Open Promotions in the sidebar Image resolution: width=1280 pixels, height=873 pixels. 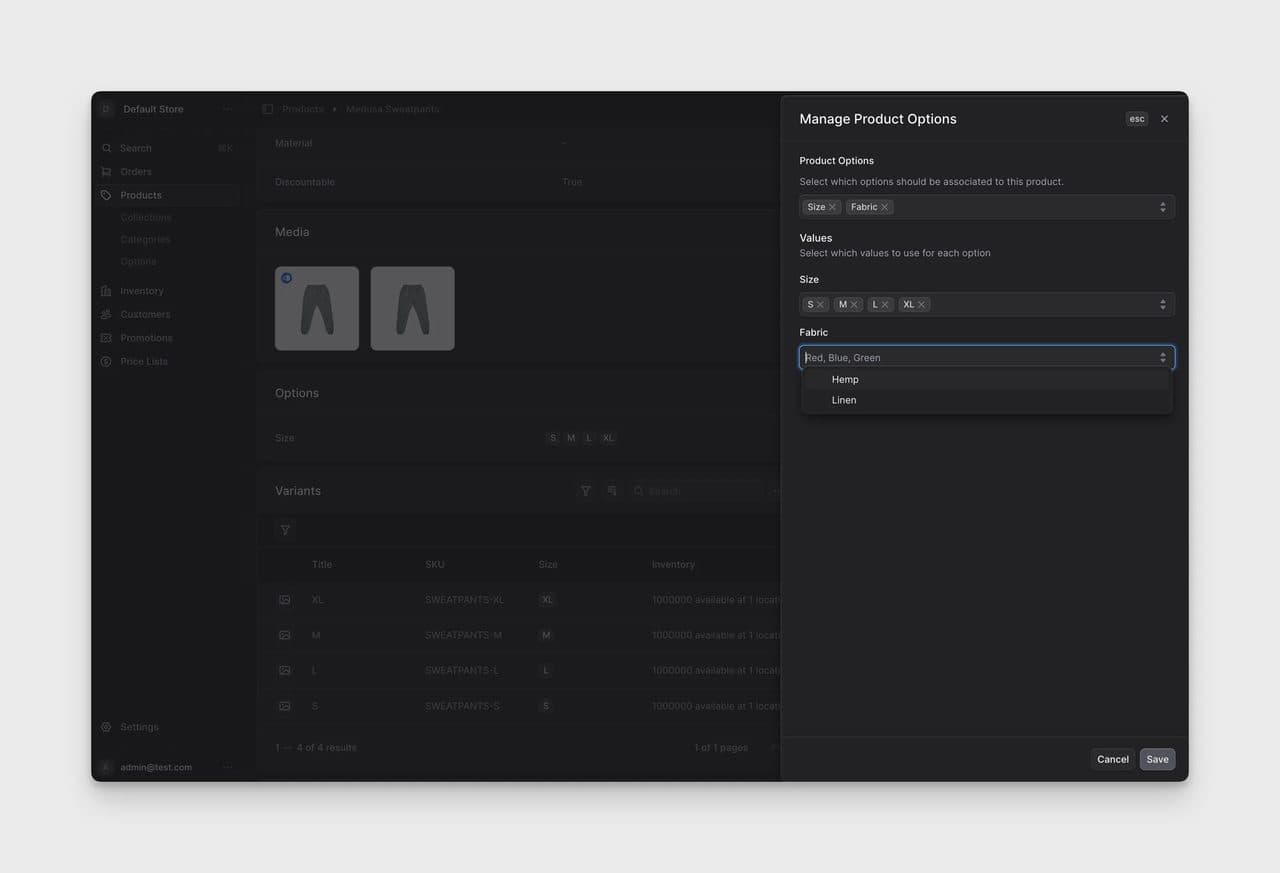coord(167,338)
